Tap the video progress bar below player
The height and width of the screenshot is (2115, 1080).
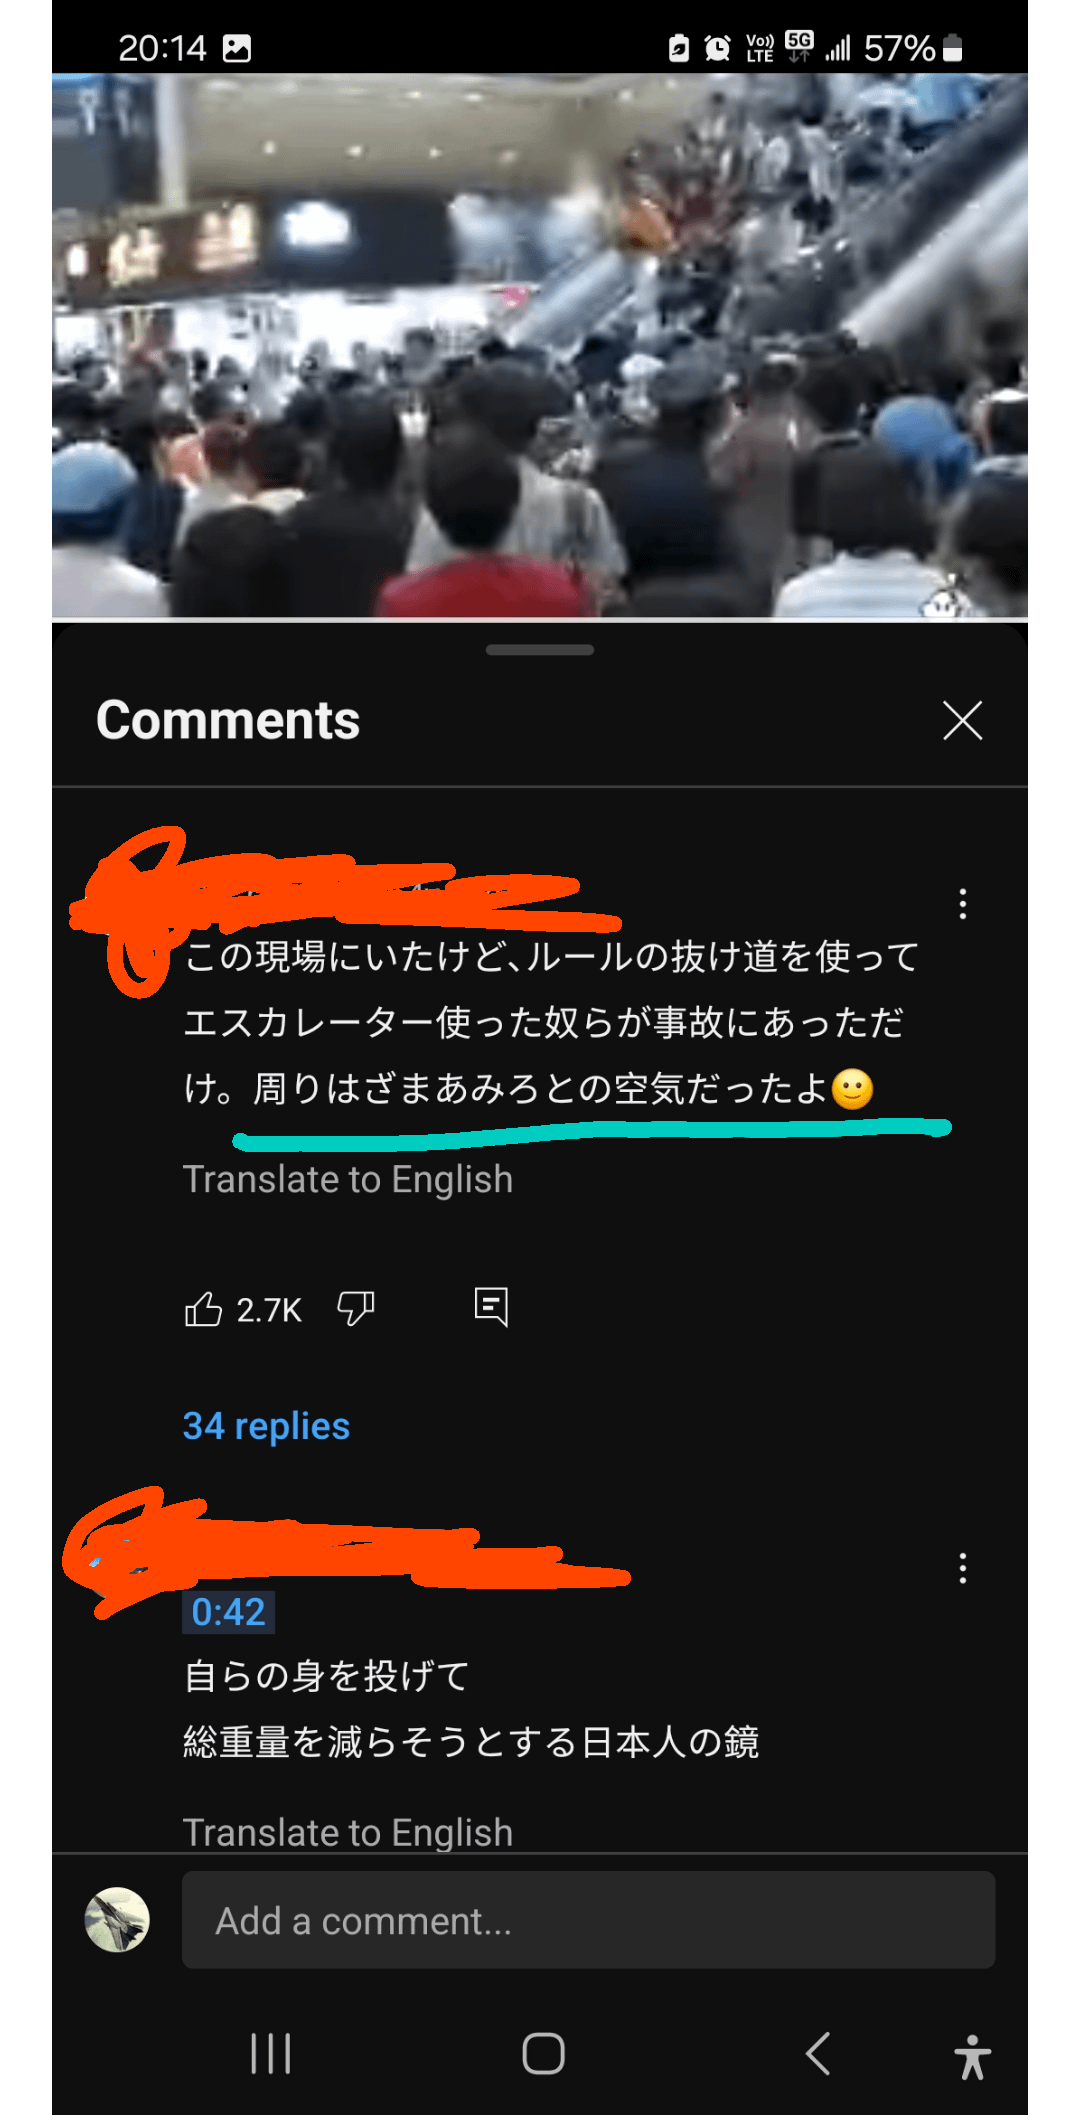(x=540, y=620)
